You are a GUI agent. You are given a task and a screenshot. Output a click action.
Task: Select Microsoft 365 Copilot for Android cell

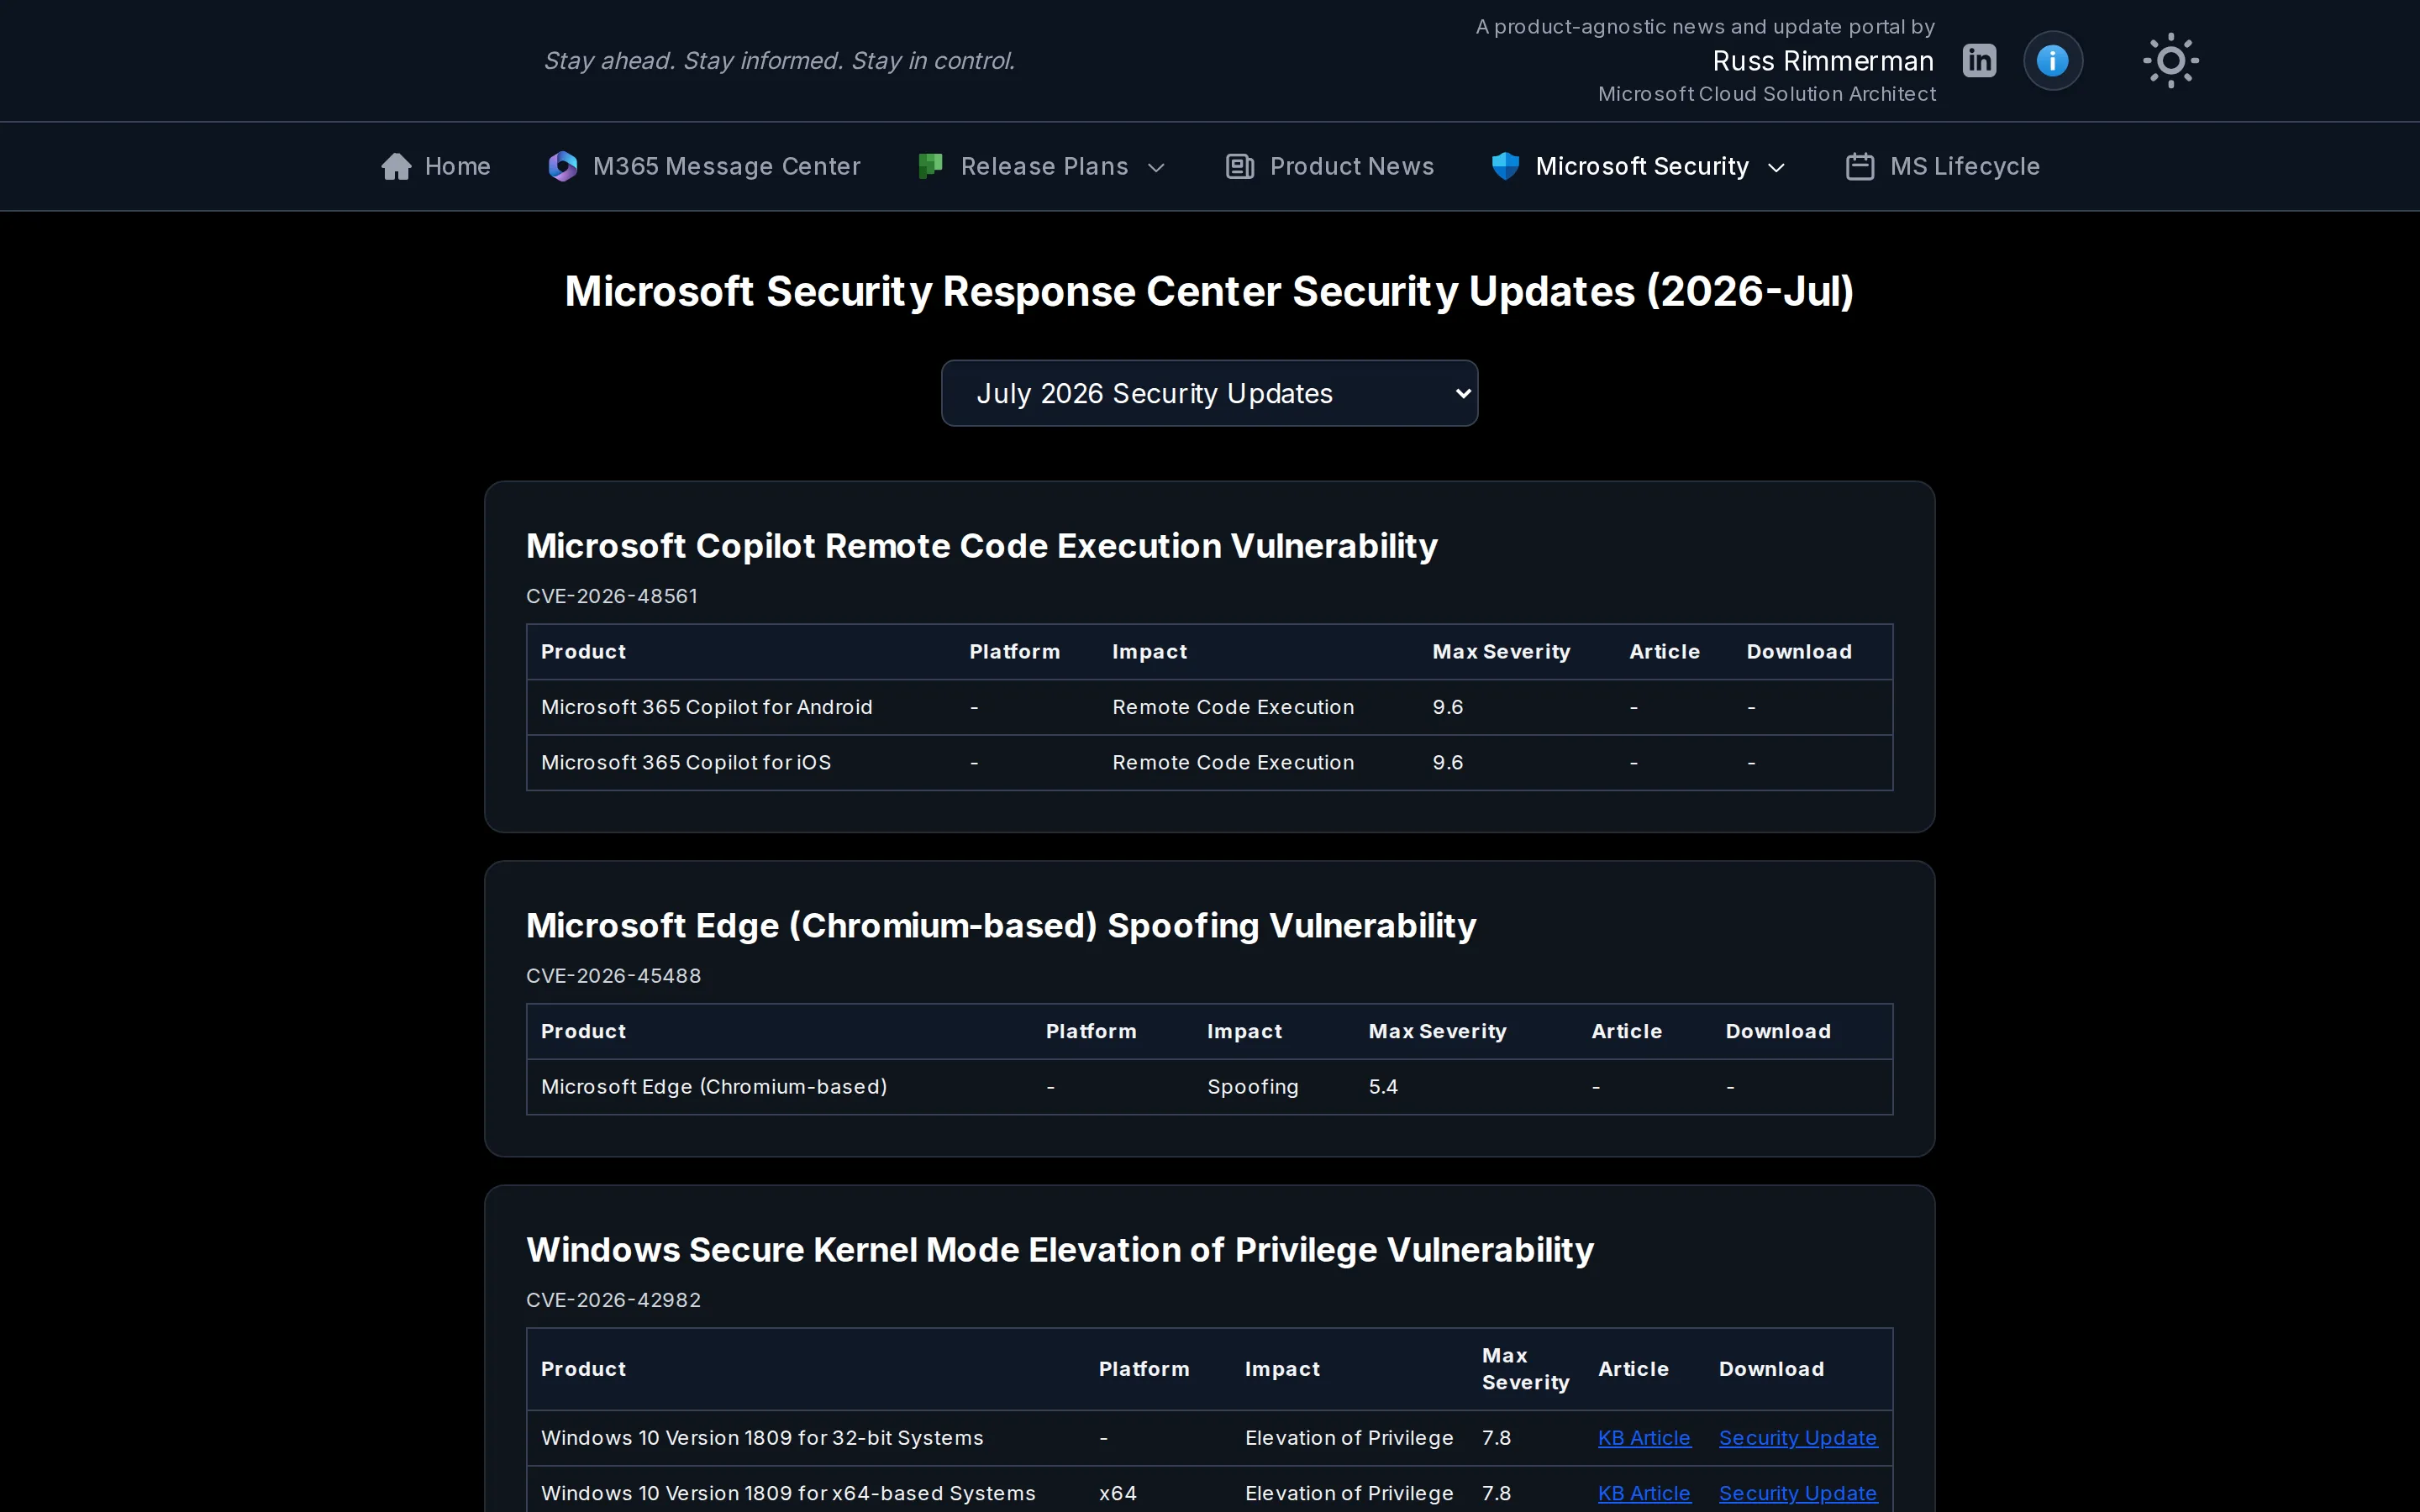pos(707,707)
